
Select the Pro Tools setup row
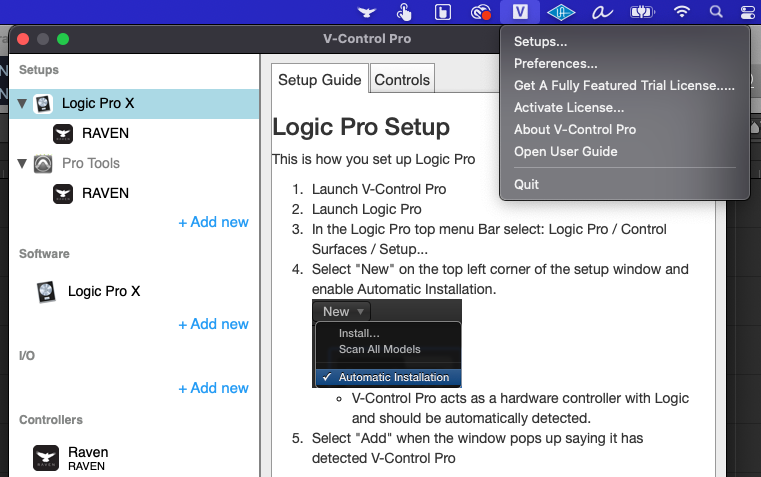tap(134, 164)
